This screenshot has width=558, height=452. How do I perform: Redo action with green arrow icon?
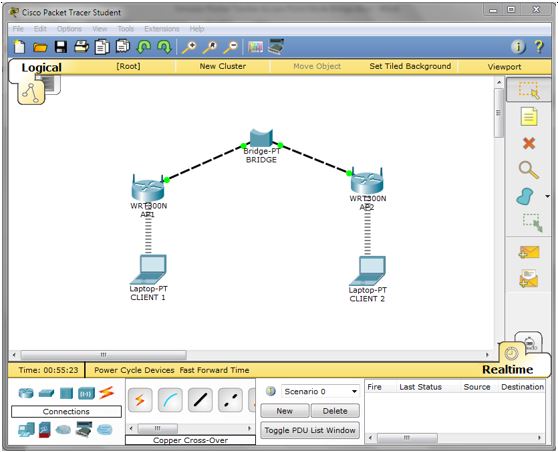tap(164, 47)
